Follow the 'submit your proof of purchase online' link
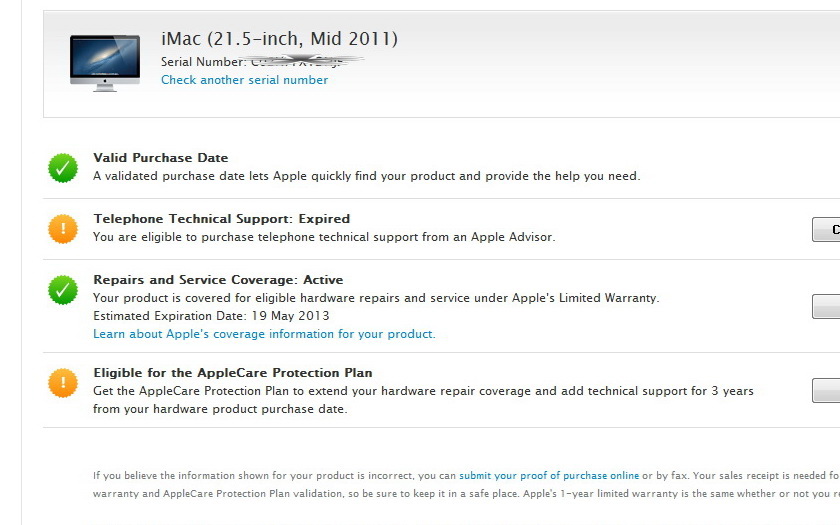840x525 pixels. [x=549, y=476]
